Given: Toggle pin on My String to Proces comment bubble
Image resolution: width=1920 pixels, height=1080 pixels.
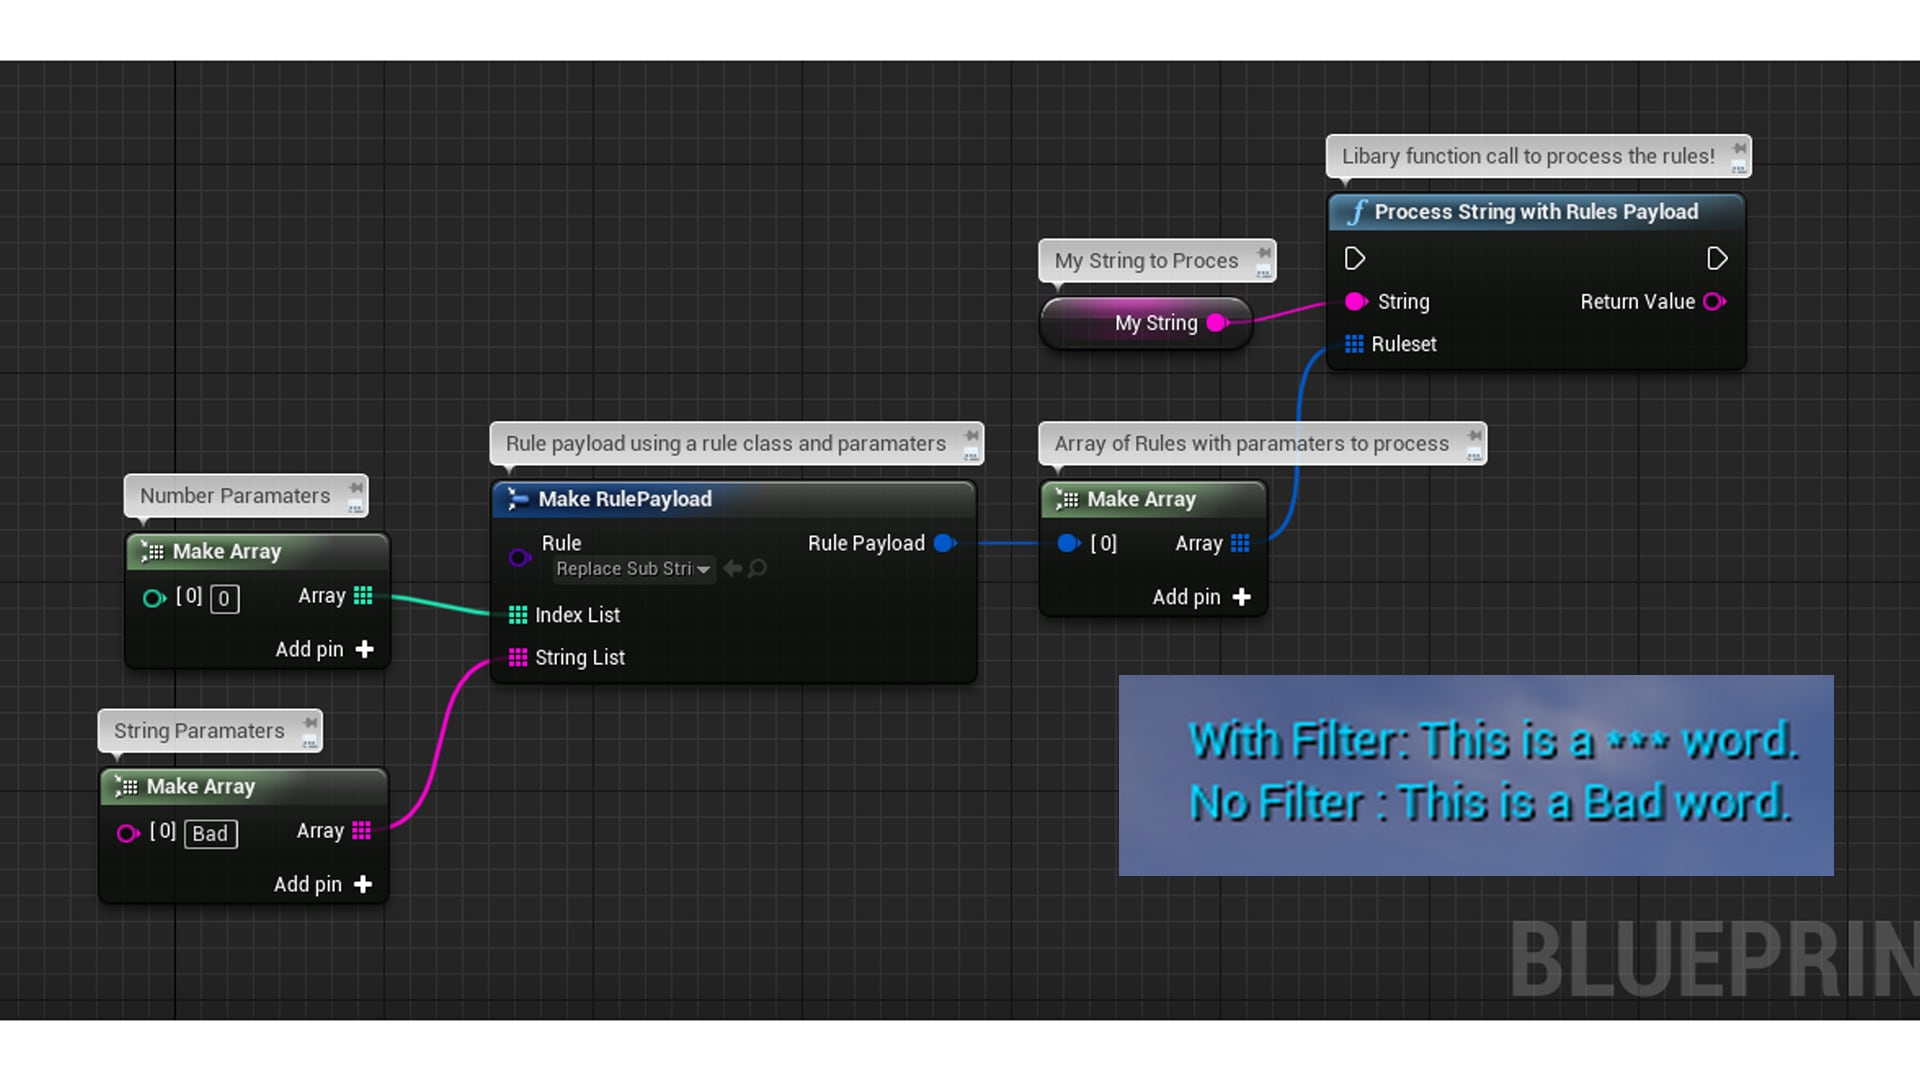Looking at the screenshot, I should [x=1263, y=253].
